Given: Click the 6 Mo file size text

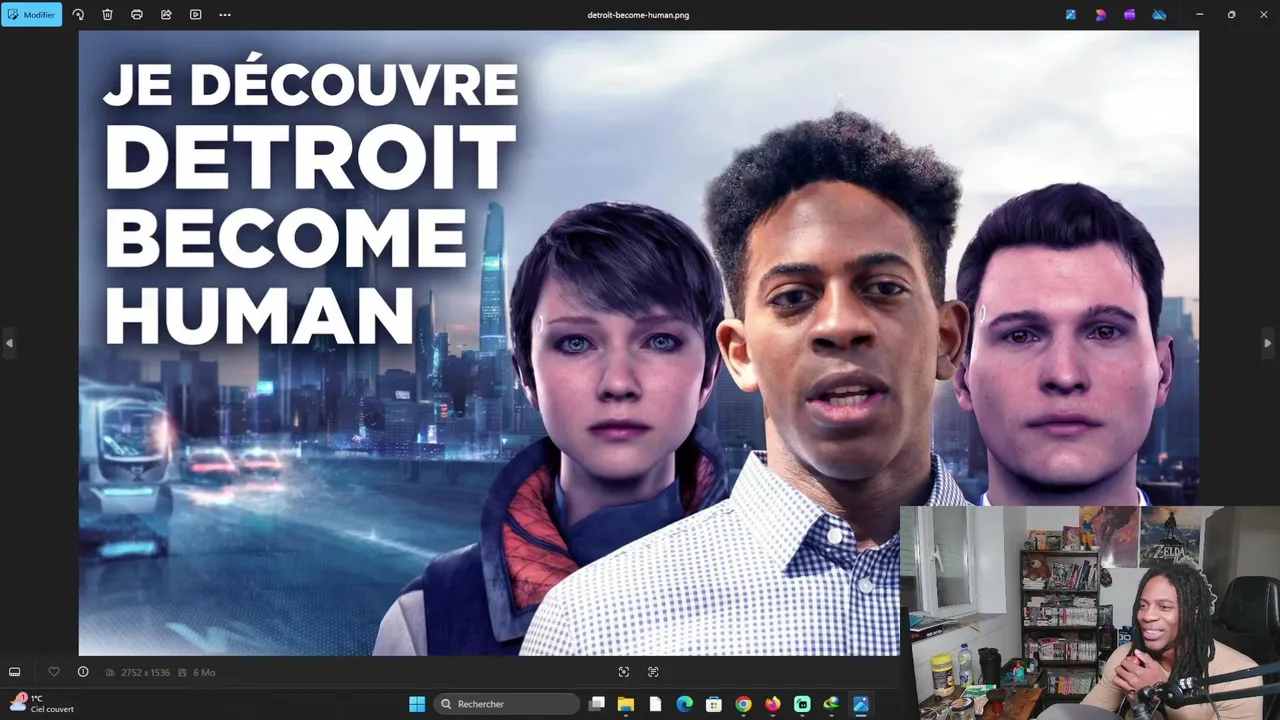Looking at the screenshot, I should (204, 673).
